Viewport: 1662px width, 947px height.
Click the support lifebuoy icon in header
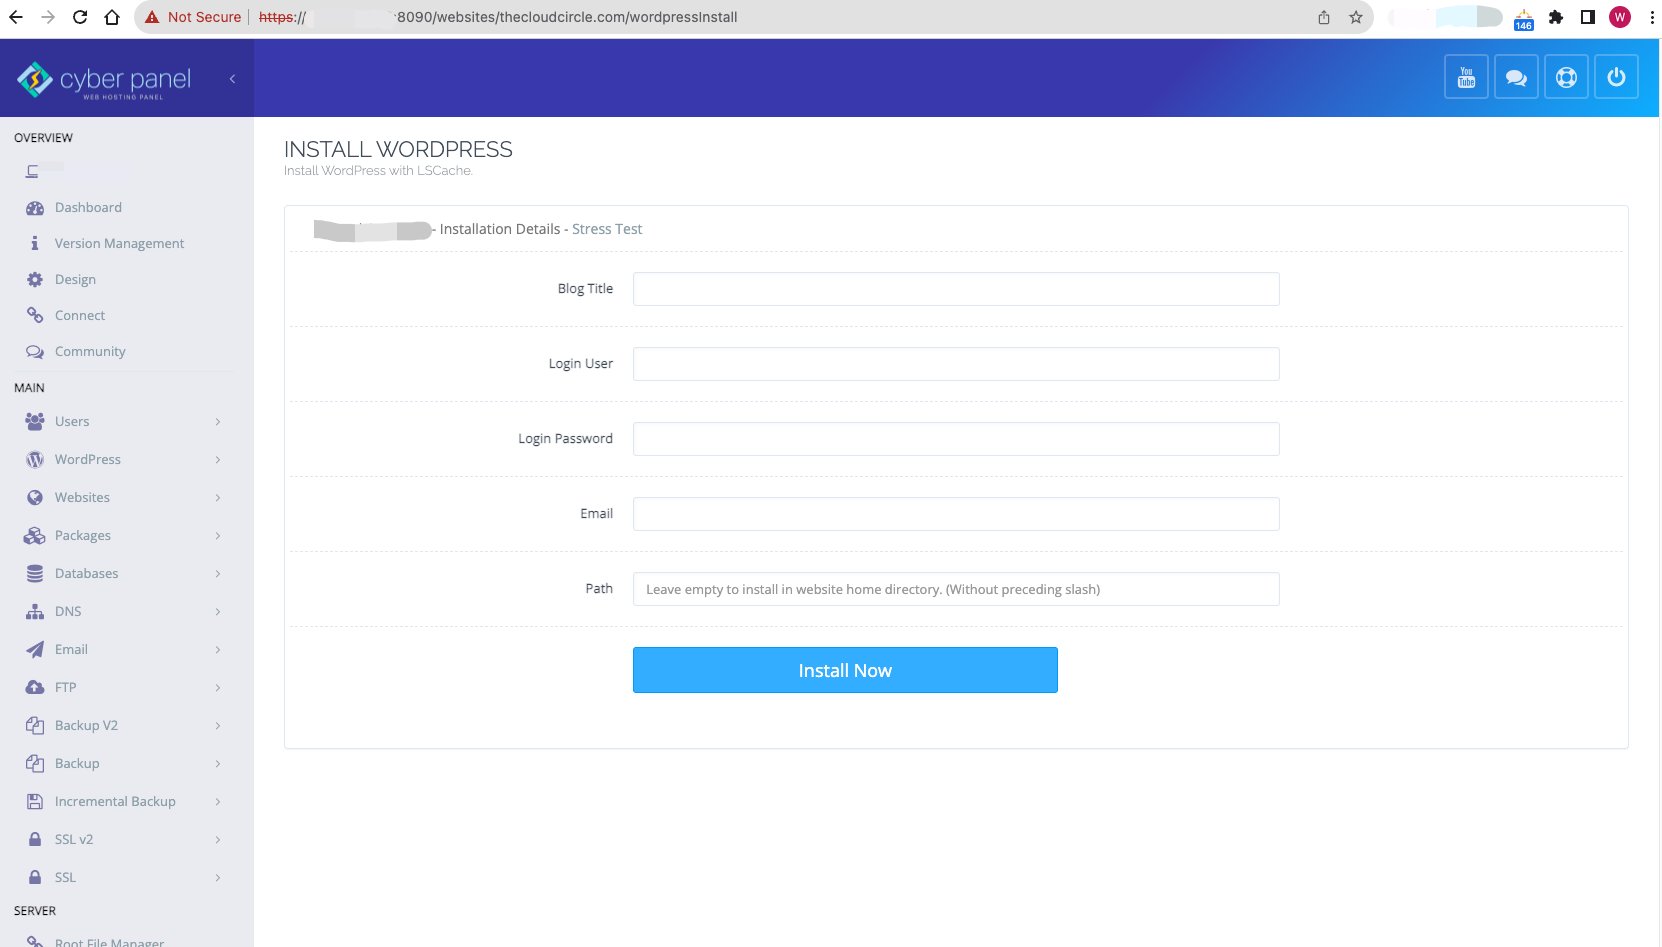click(1566, 77)
